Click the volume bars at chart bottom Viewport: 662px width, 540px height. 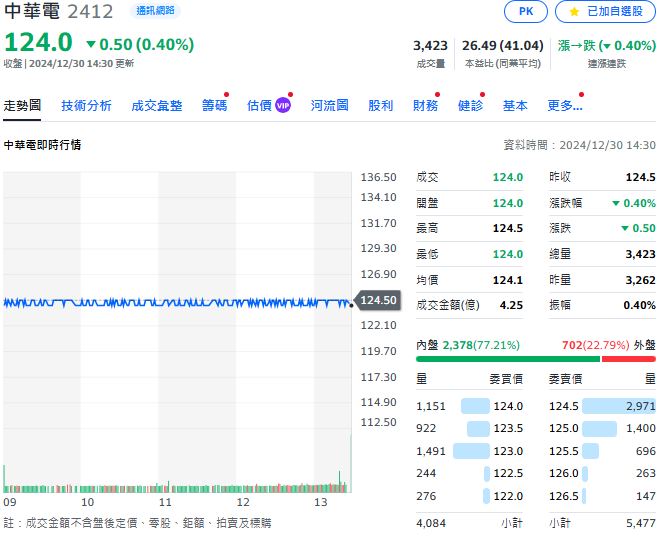[177, 488]
